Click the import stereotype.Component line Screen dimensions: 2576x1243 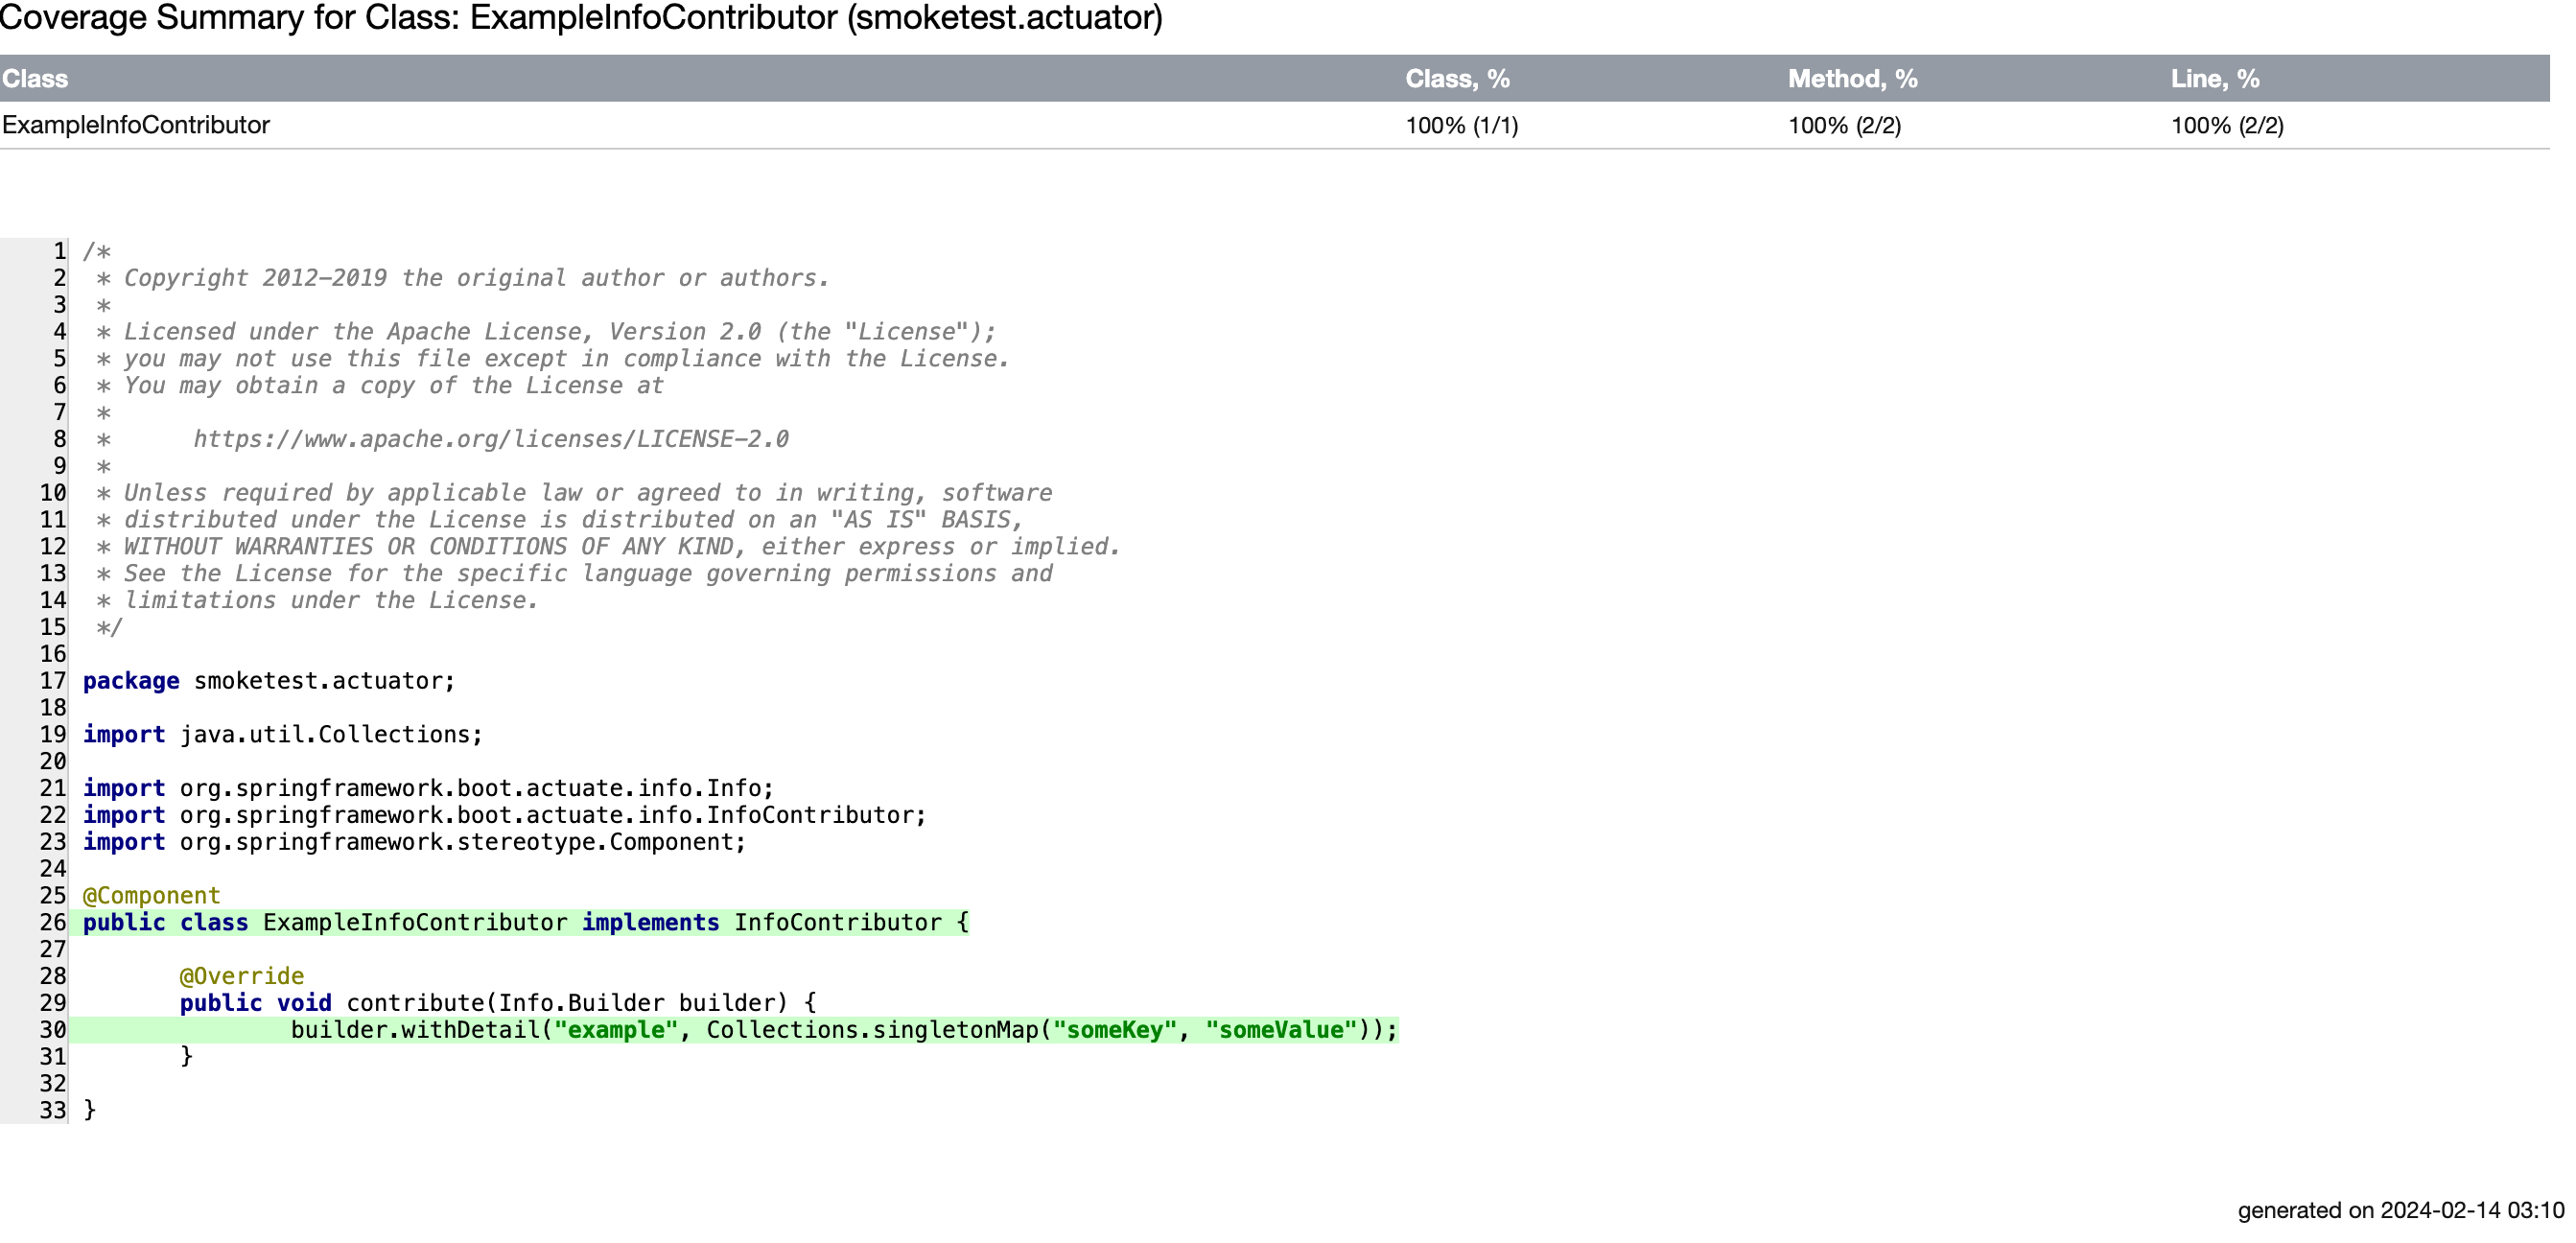point(414,842)
